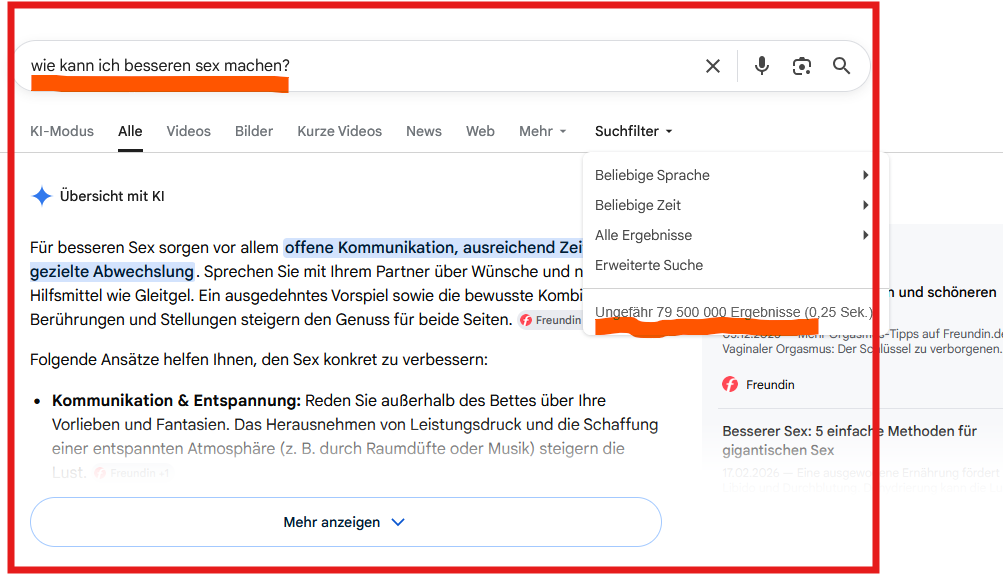The width and height of the screenshot is (1003, 574).
Task: Click the highlighted 'offene Kommunikation' text
Action: (368, 248)
